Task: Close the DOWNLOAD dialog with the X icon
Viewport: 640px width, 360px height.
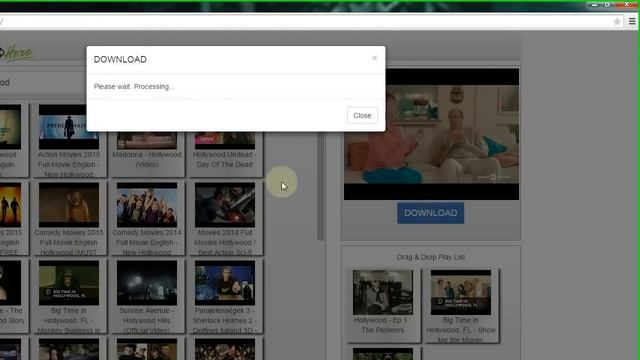Action: click(x=374, y=58)
